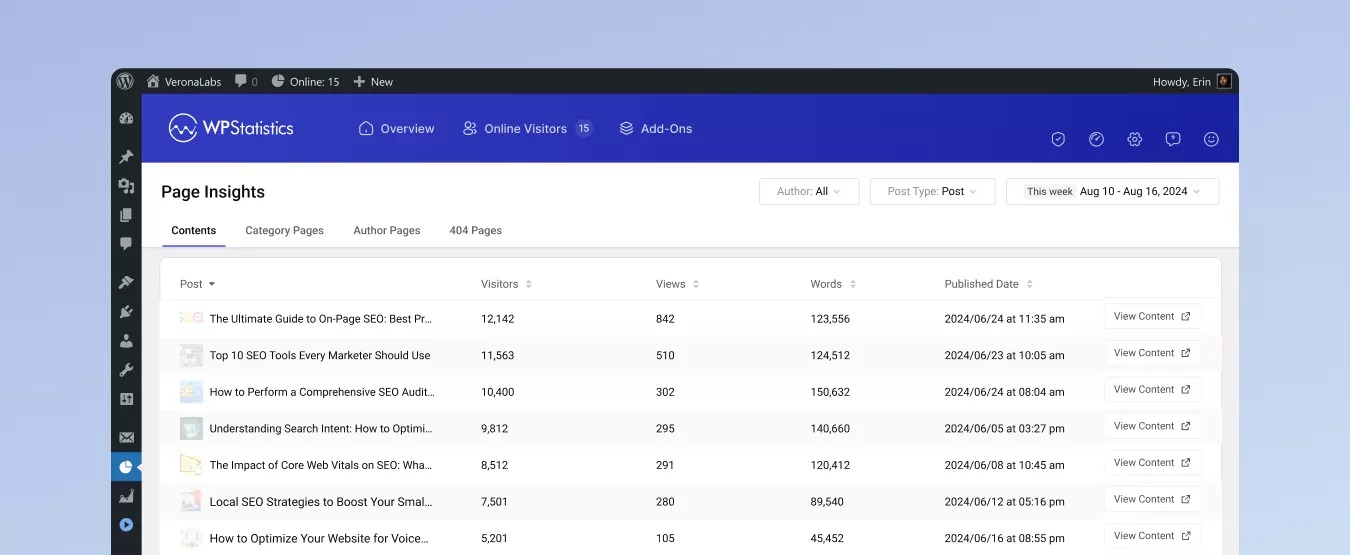Open the Tools wrench sidebar icon
Image resolution: width=1350 pixels, height=555 pixels.
[x=126, y=370]
